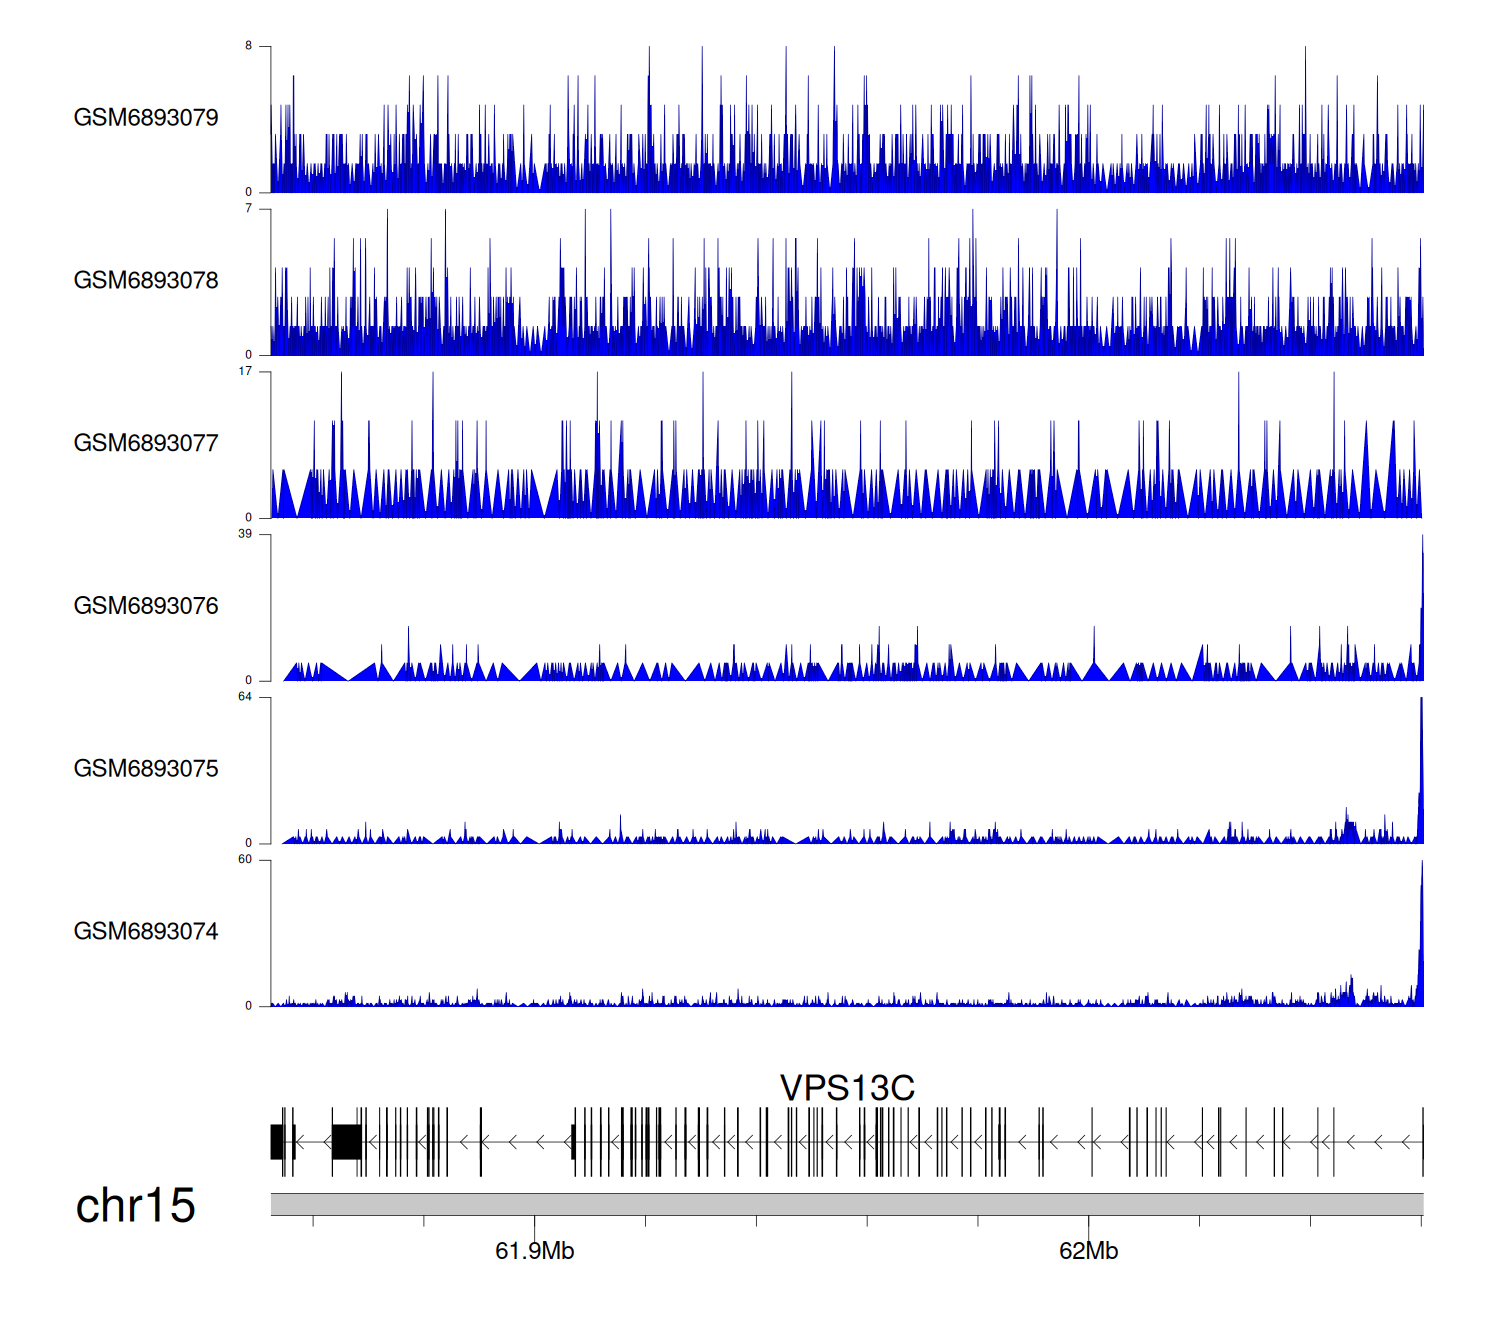Click the 61.9Mb position label
Viewport: 1500px width, 1320px height.
[534, 1251]
